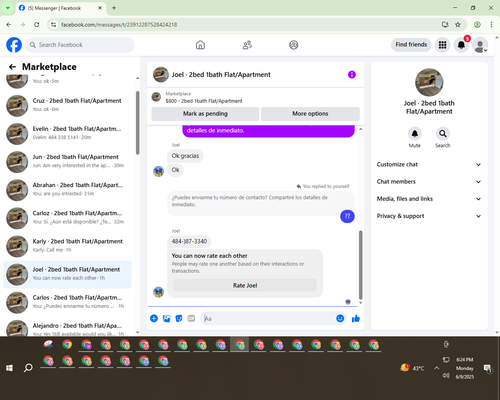Open conversation information purple icon
This screenshot has height=400, width=500.
352,75
